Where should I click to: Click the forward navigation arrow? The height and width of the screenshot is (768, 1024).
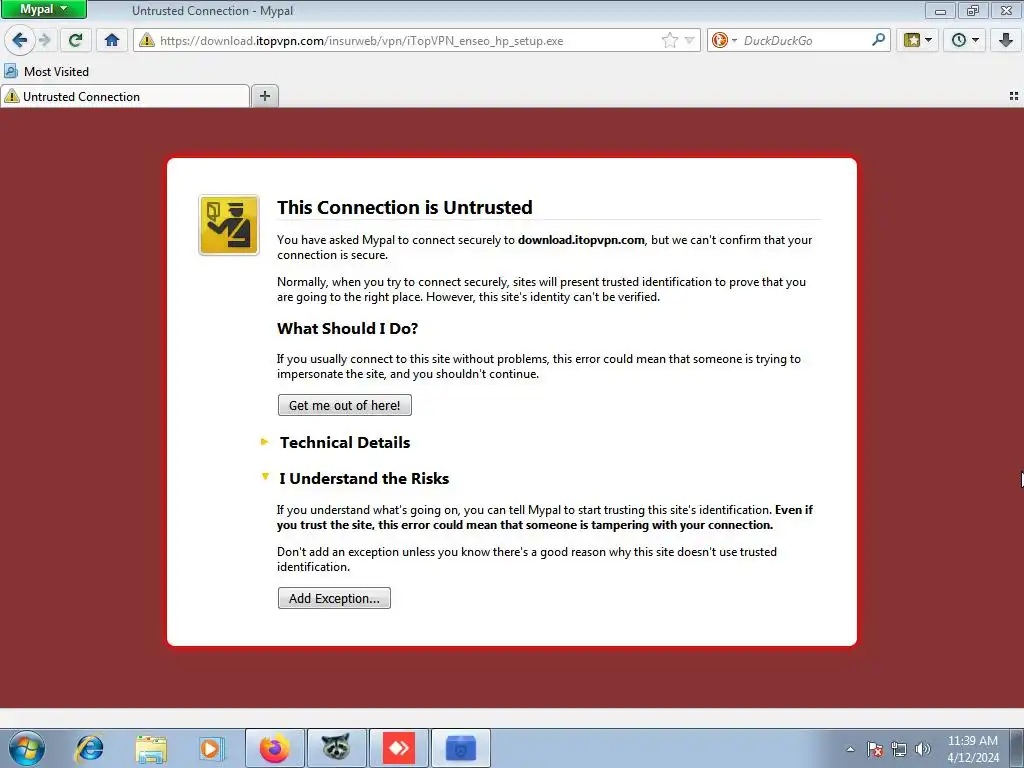point(45,40)
